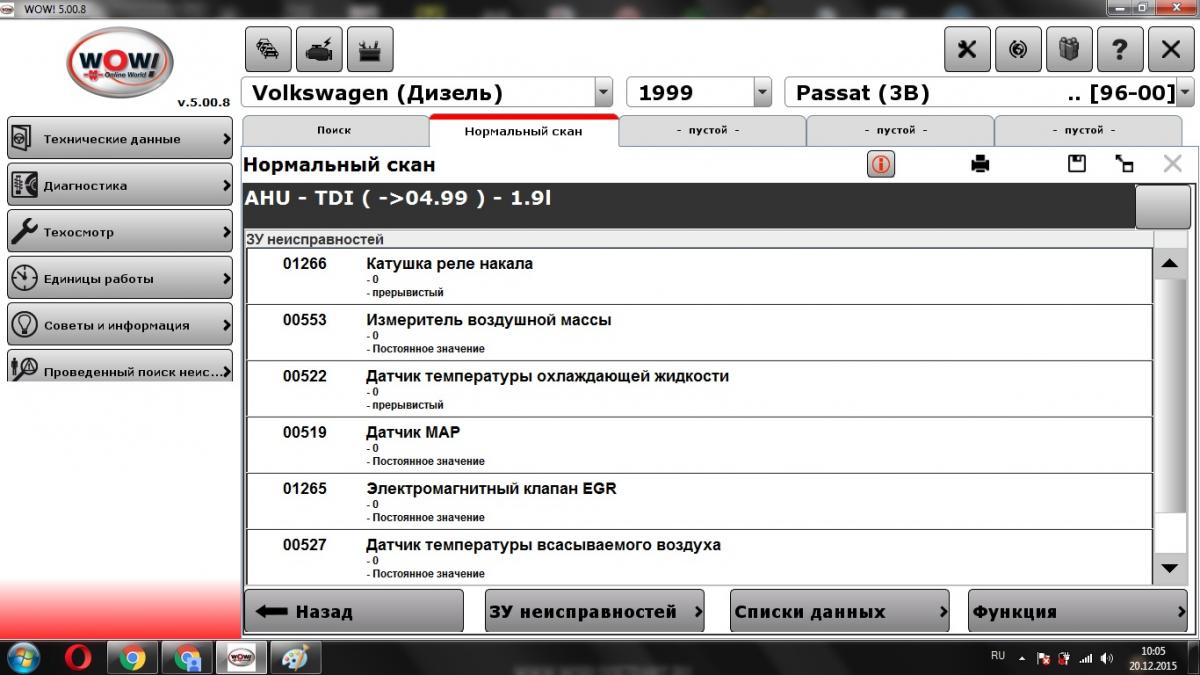Viewport: 1200px width, 675px height.
Task: Open settings via wrench-and-screwdriver icon
Action: pos(967,49)
